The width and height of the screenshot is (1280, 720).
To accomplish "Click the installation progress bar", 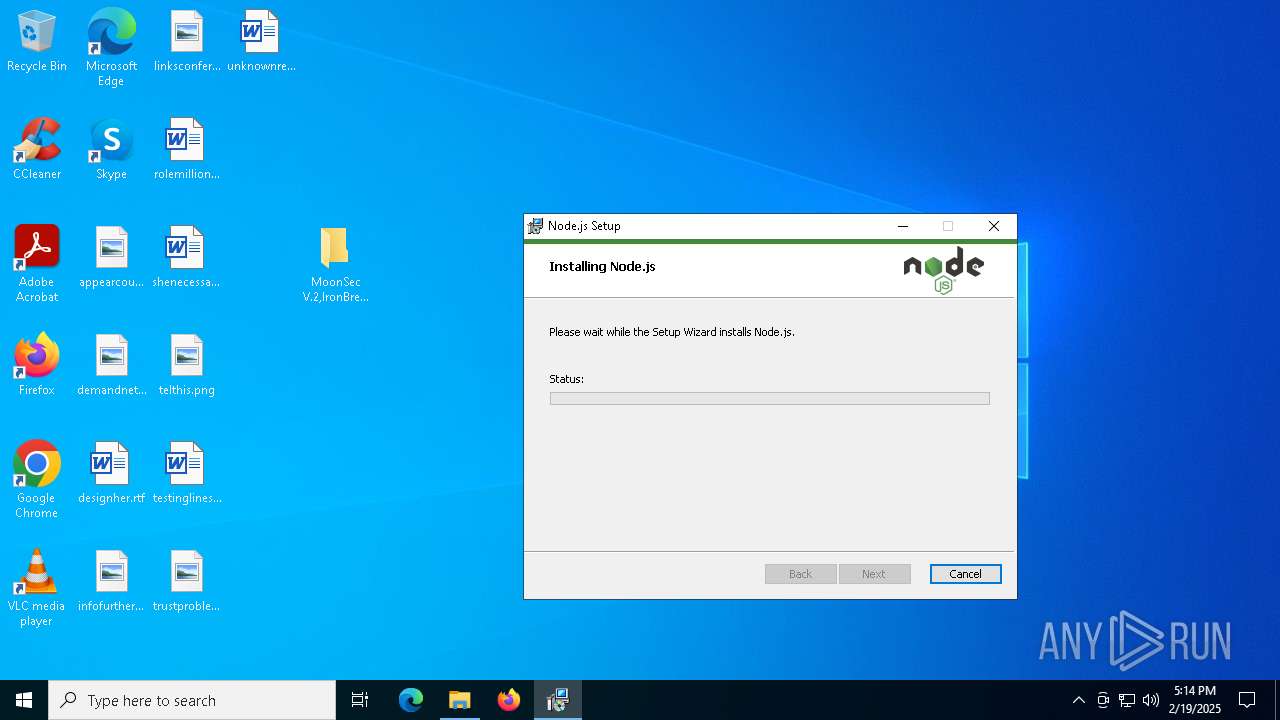I will 770,398.
